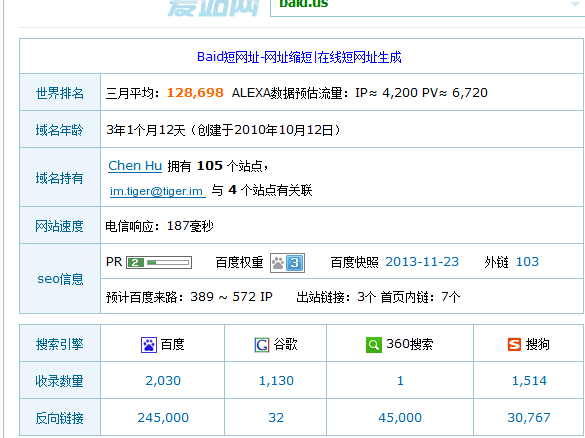Image resolution: width=585 pixels, height=438 pixels.
Task: Click the green 360 search icon
Action: 374,345
